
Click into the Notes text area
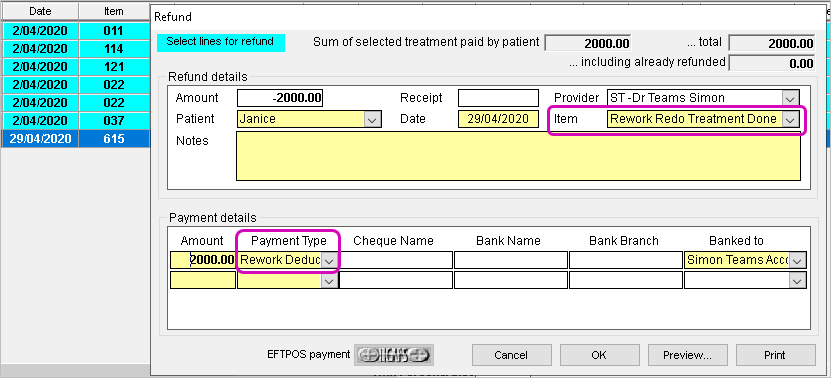tap(518, 156)
